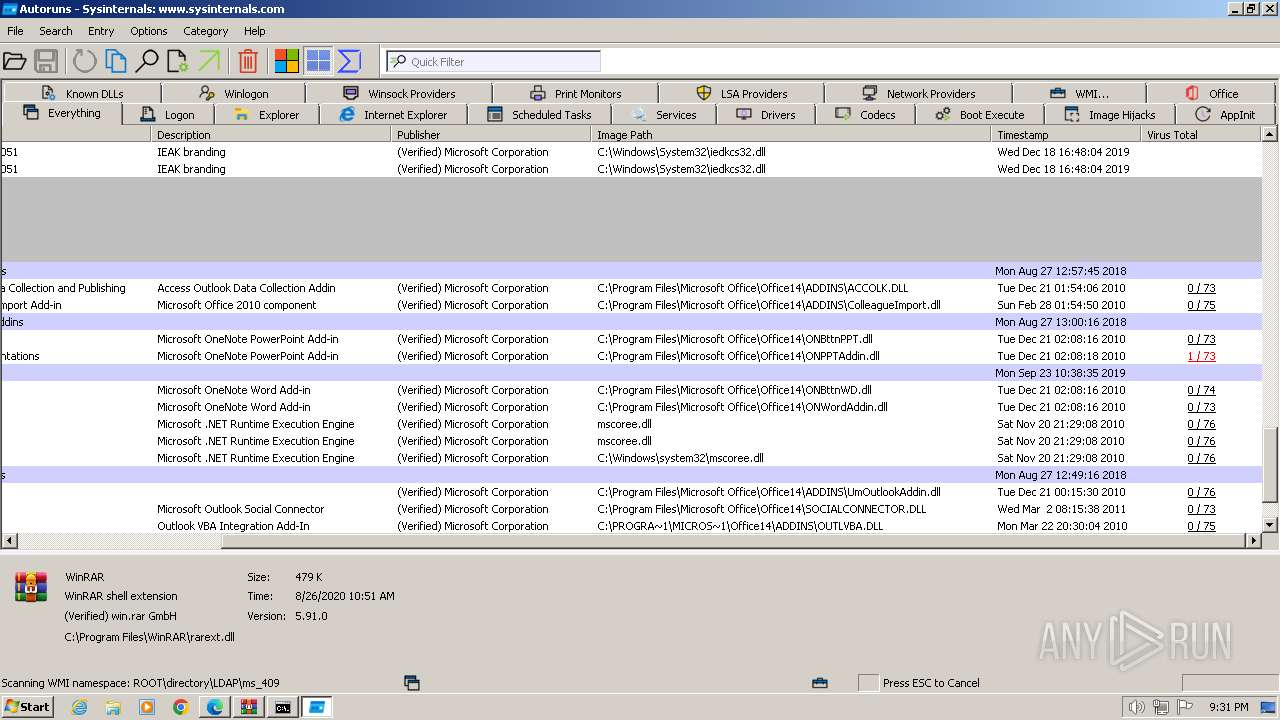
Task: Switch to the Known DLLs tab
Action: (x=81, y=93)
